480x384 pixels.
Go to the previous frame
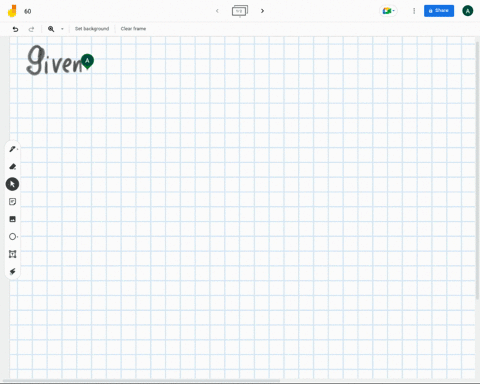pyautogui.click(x=217, y=11)
